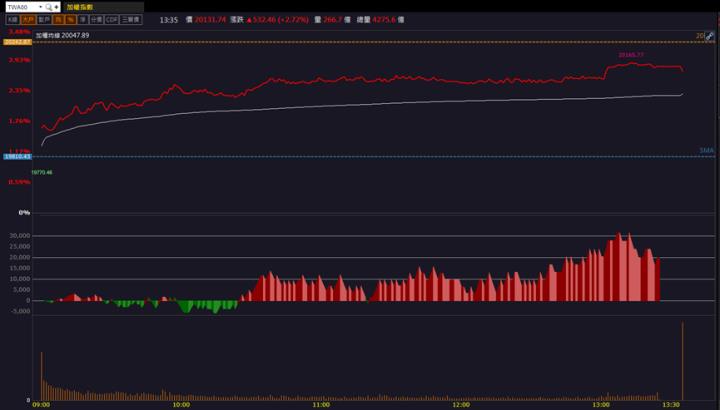Toggle the 散戶 indicator button
Screen dimensions: 720x410
[x=44, y=19]
